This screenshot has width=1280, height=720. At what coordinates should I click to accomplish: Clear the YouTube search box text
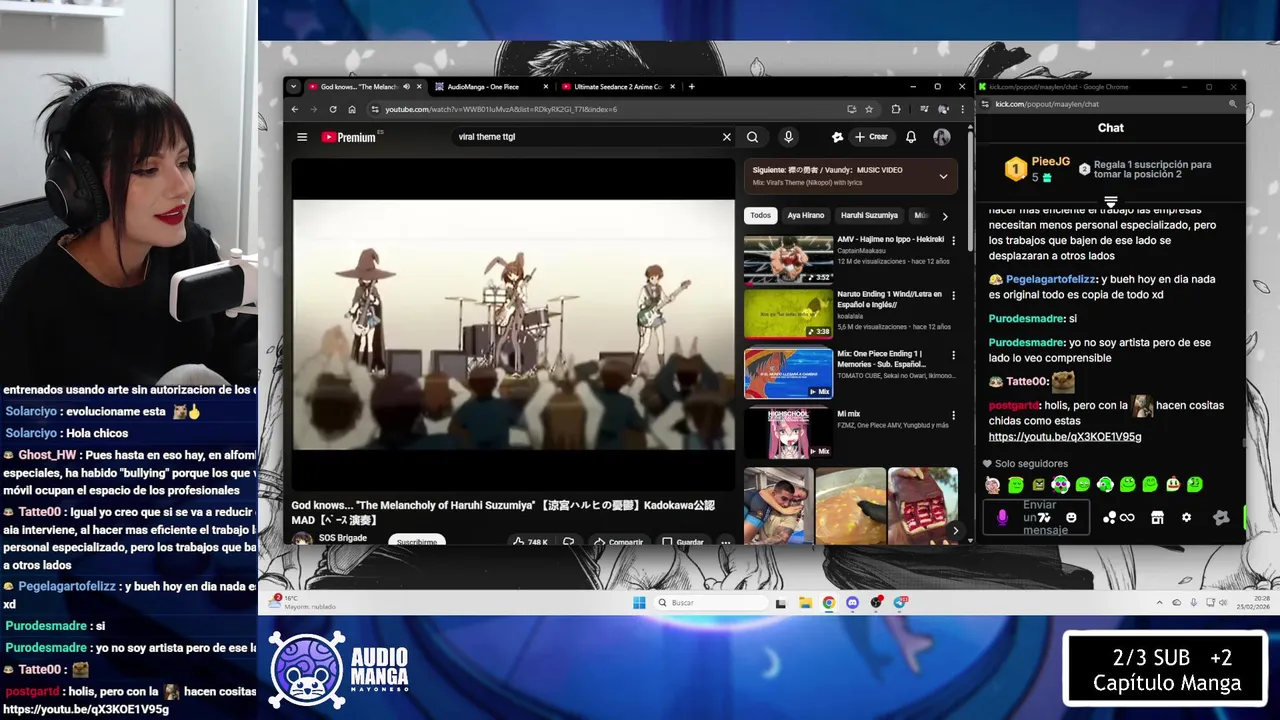727,137
